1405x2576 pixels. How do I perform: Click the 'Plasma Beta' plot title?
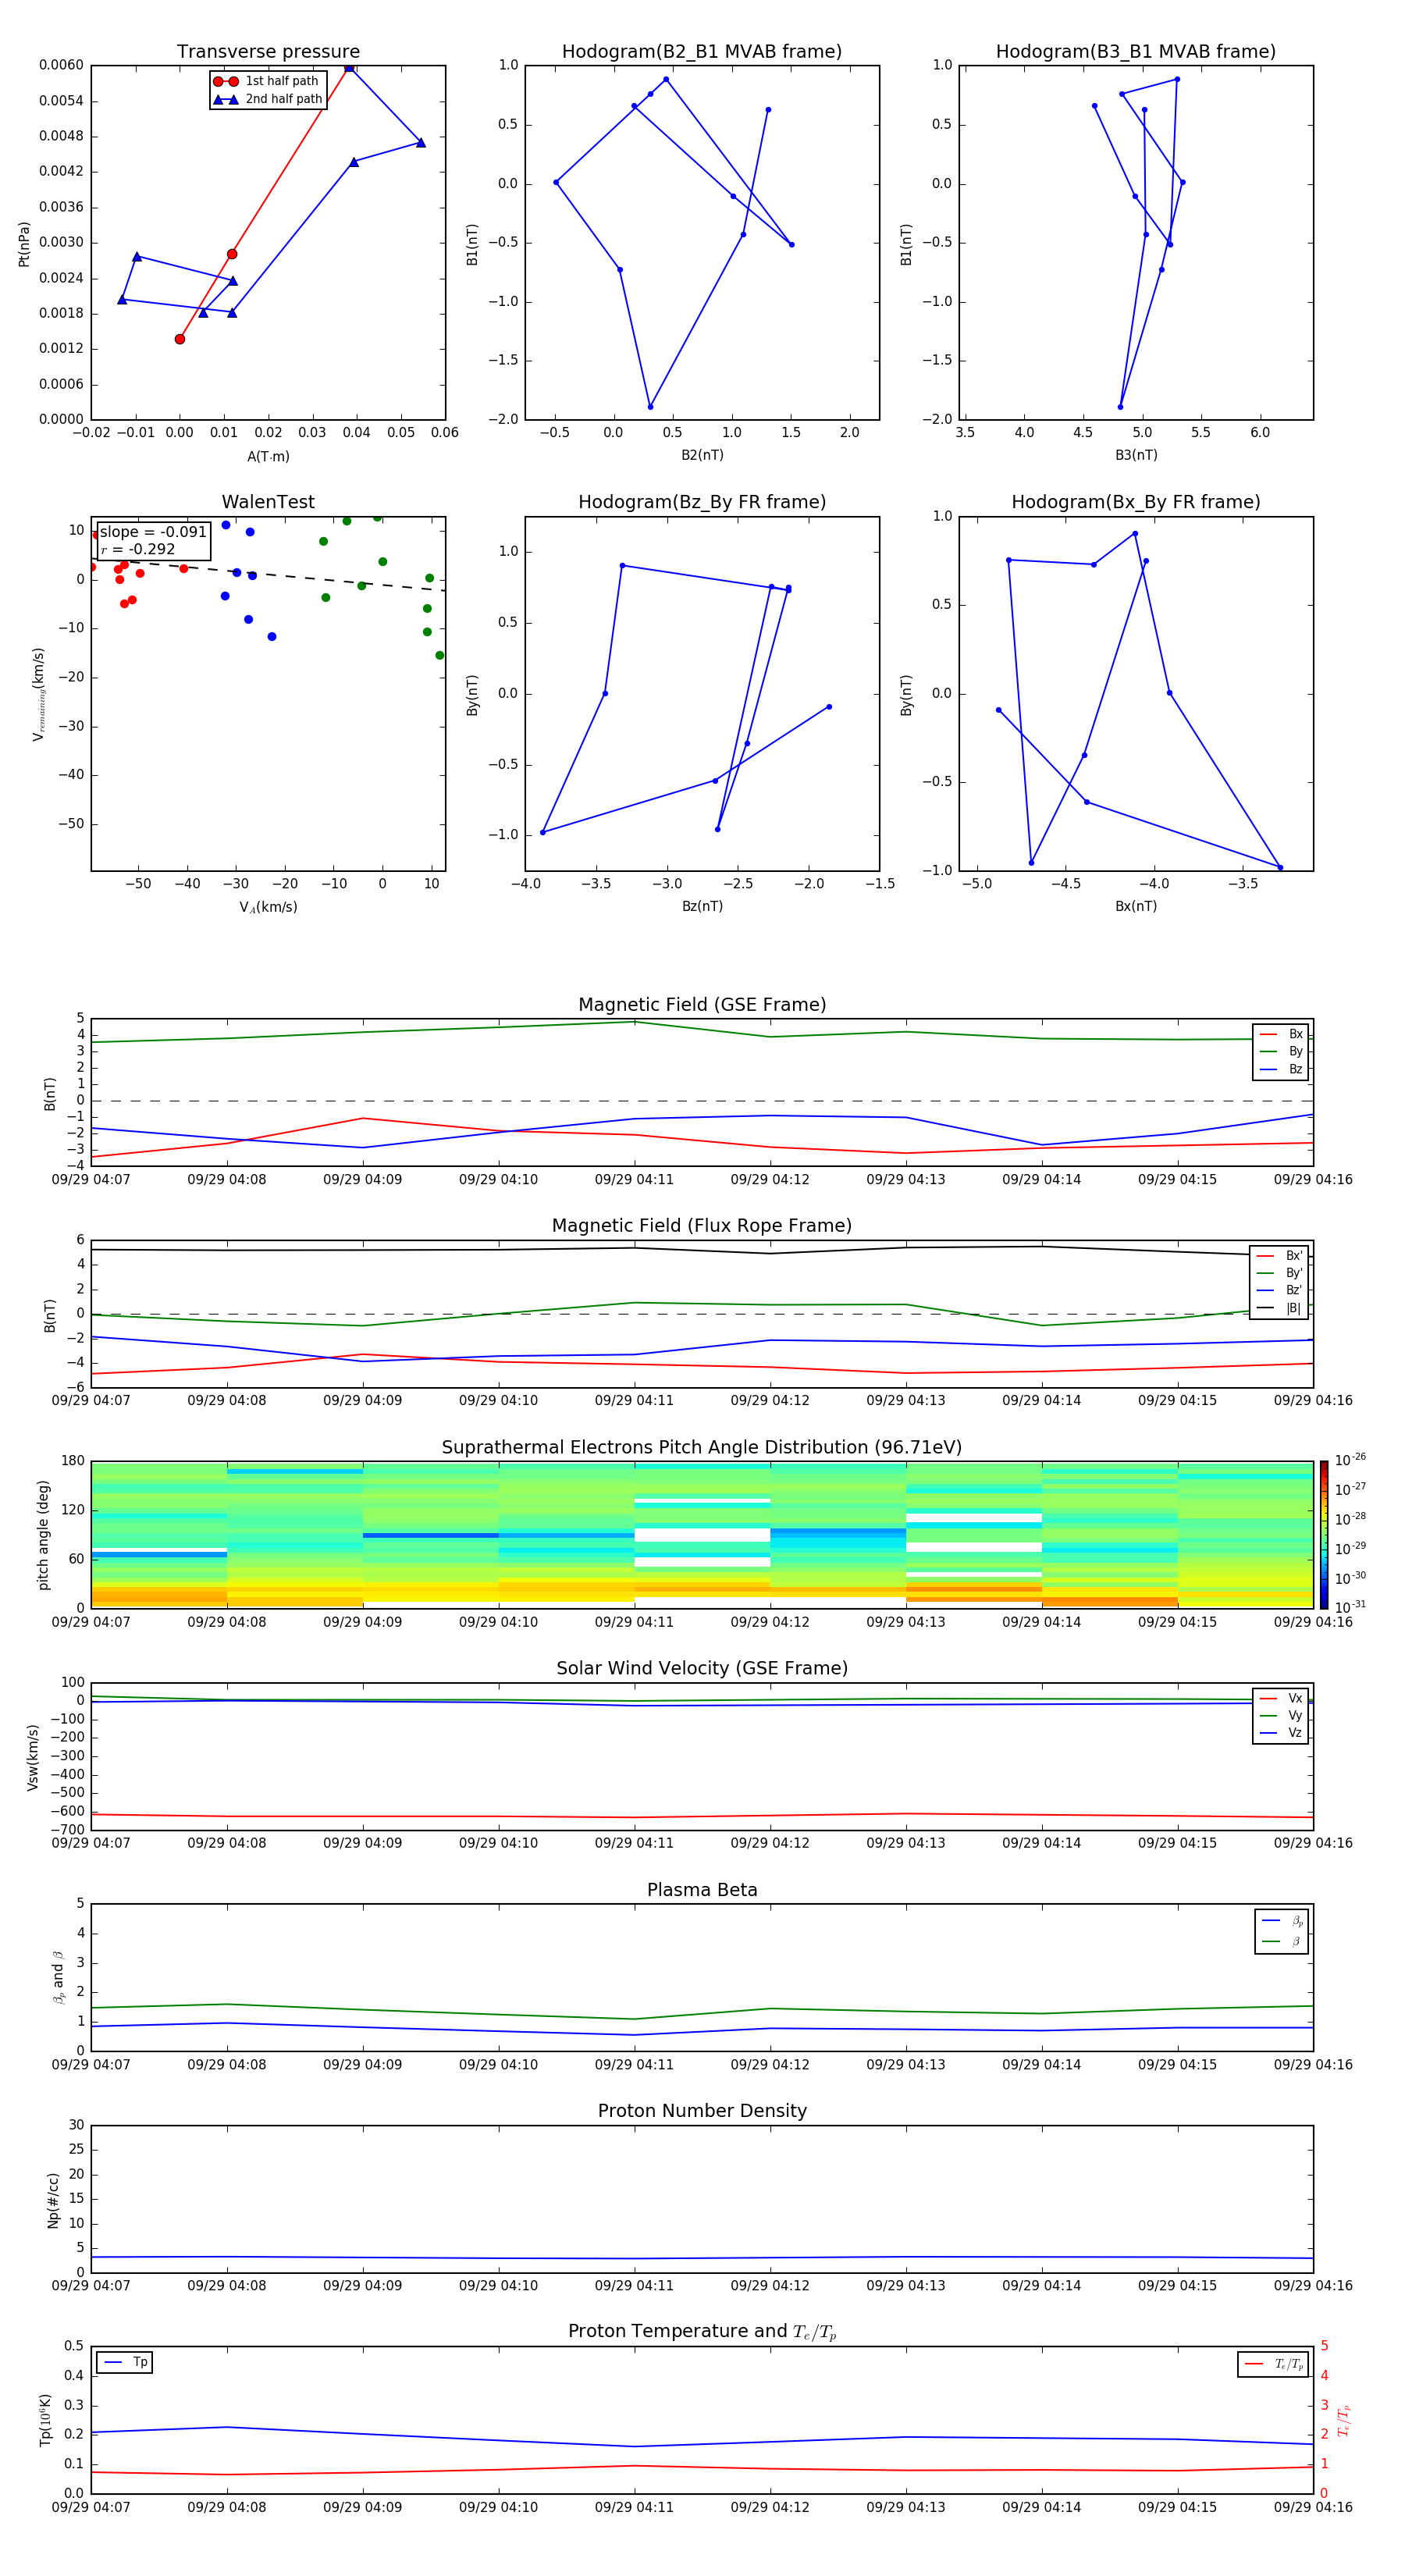[x=702, y=1890]
